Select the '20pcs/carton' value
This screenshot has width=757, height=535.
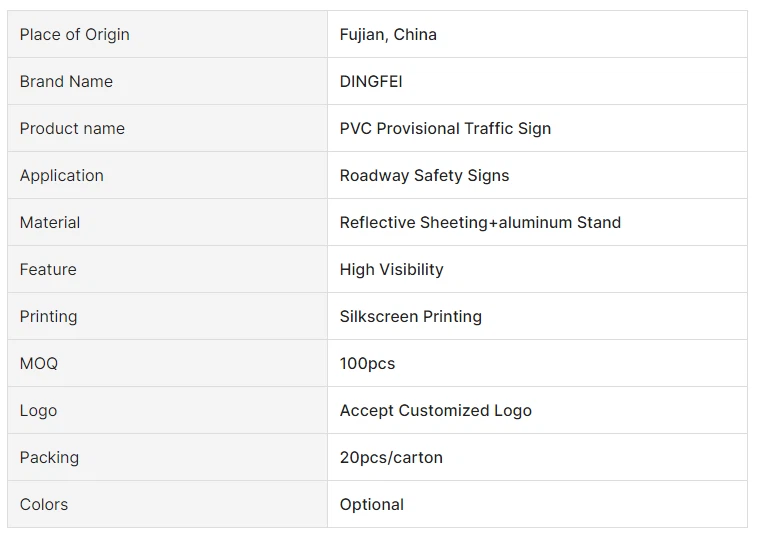pyautogui.click(x=391, y=458)
